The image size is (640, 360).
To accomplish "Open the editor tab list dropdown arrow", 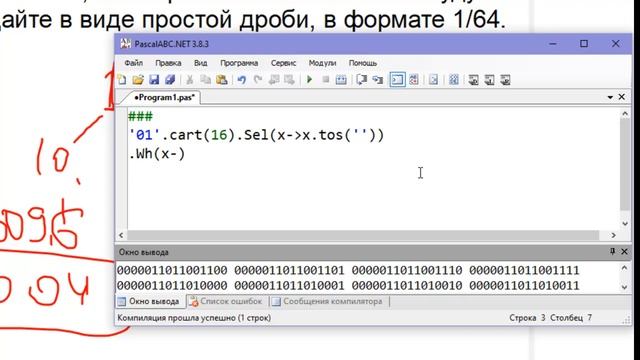I will point(610,97).
